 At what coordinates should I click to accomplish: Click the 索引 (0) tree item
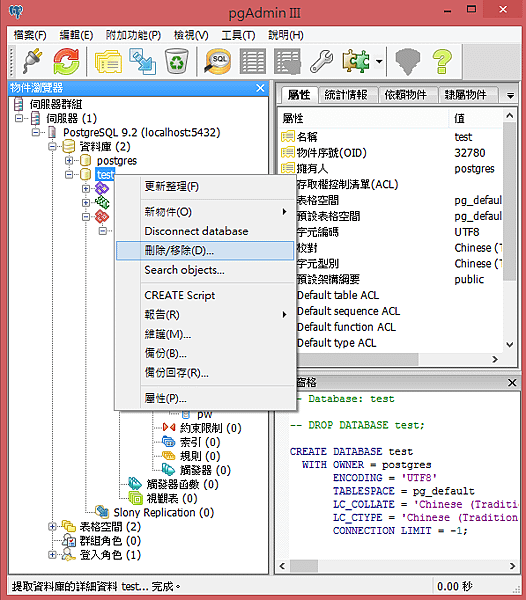tap(200, 442)
